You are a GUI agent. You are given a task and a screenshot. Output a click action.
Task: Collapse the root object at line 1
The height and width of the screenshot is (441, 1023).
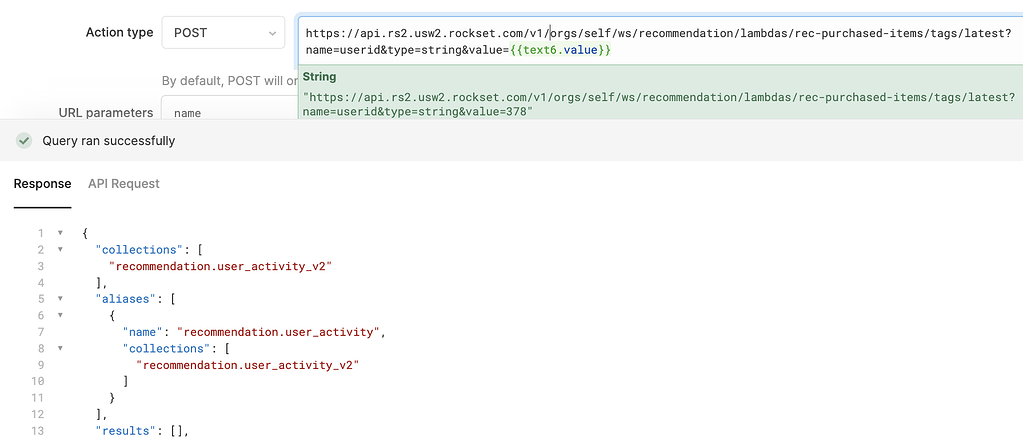[60, 233]
